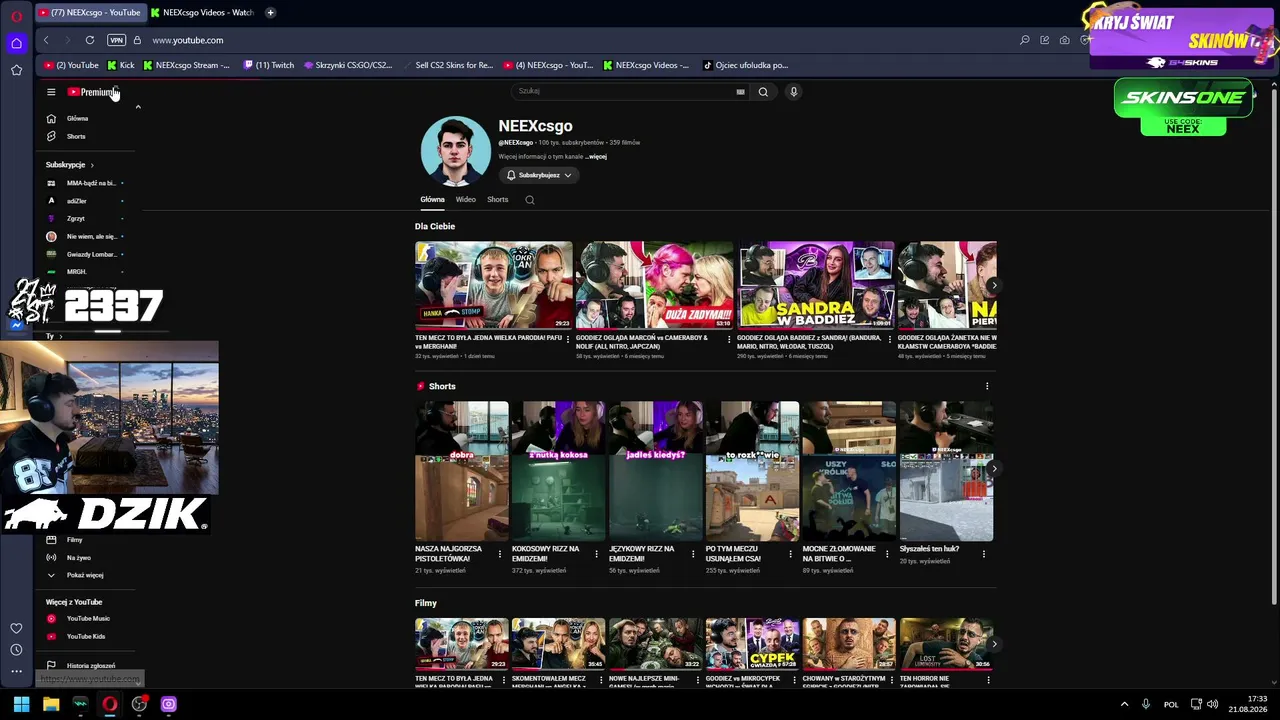Click the address bar showing www.youtube.com

coord(188,40)
